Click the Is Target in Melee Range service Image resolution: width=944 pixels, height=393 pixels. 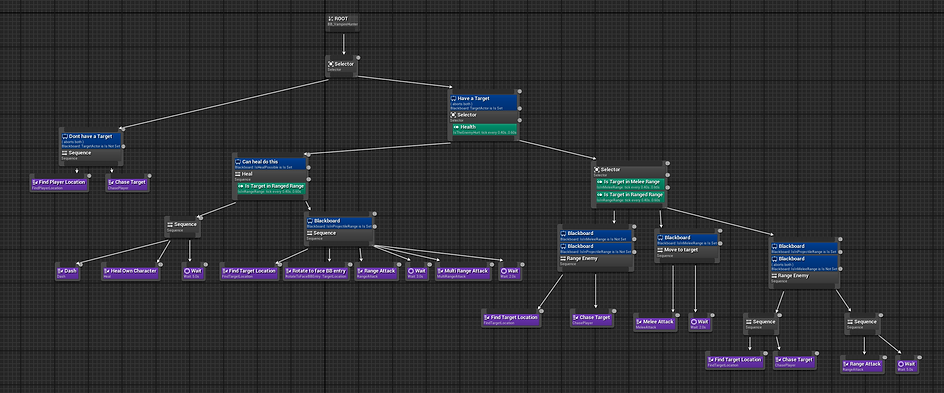629,184
